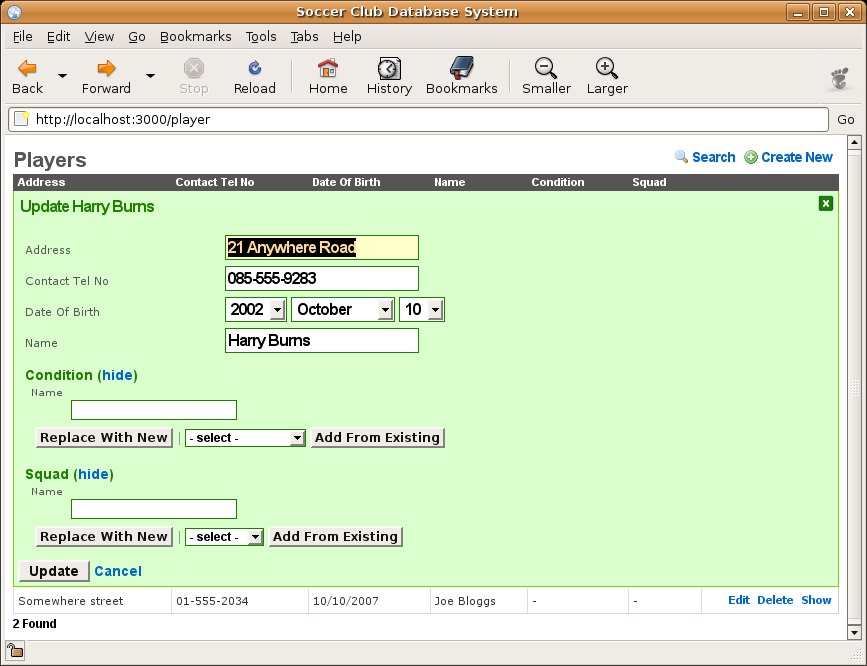Make text larger with the zoom-in icon

(x=606, y=69)
